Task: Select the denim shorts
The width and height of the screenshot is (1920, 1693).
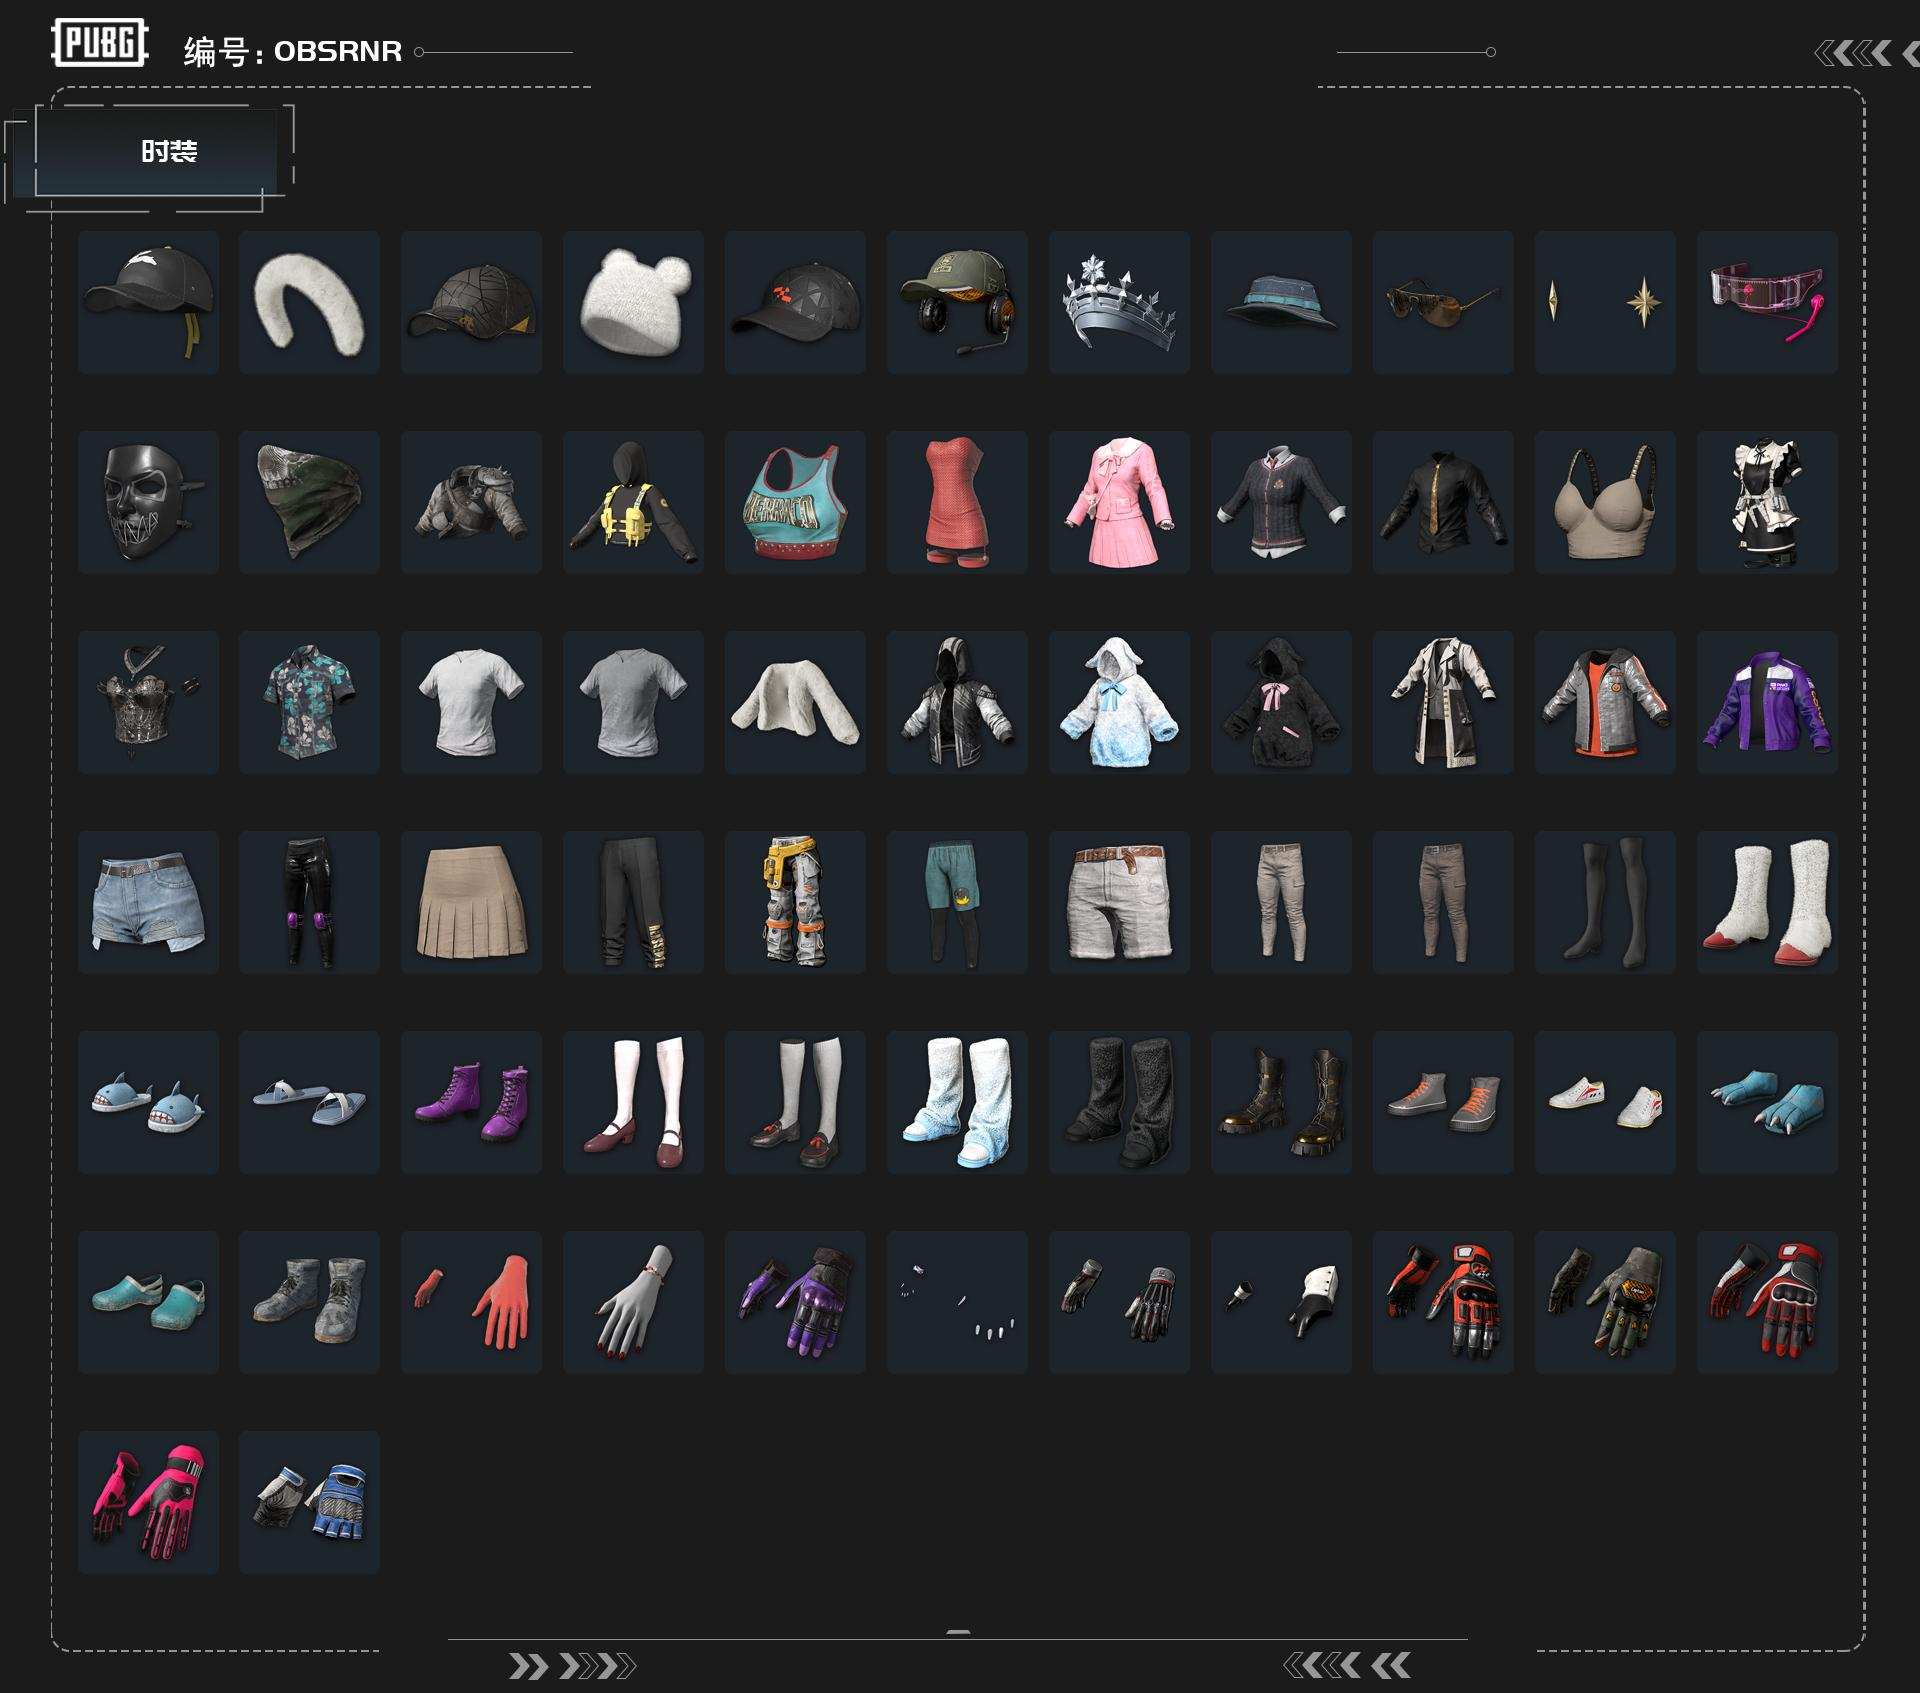Action: (148, 902)
